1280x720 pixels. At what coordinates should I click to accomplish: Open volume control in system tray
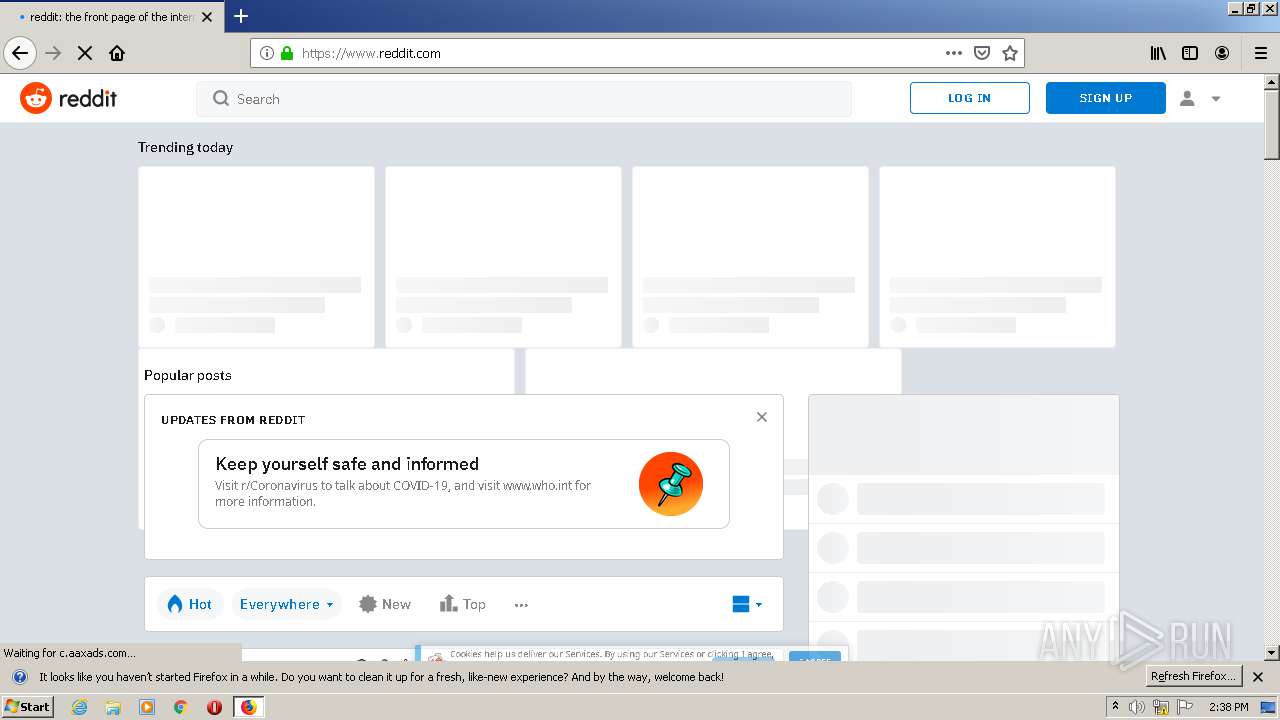(x=1137, y=707)
